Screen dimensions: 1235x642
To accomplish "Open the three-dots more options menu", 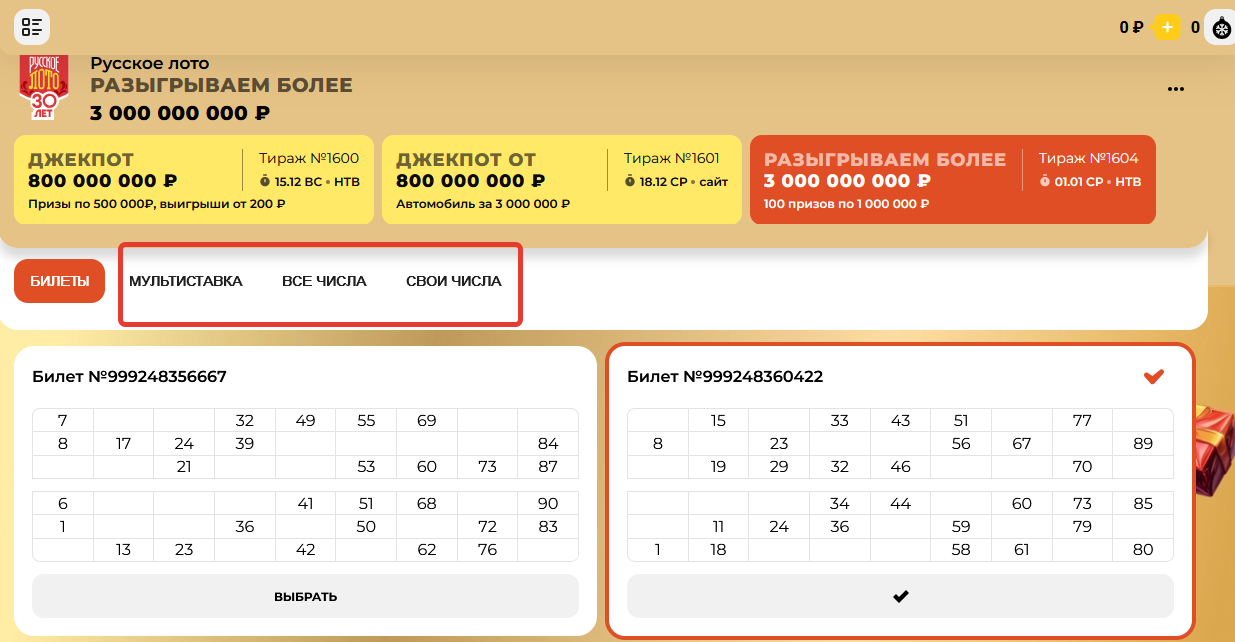I will (x=1176, y=89).
